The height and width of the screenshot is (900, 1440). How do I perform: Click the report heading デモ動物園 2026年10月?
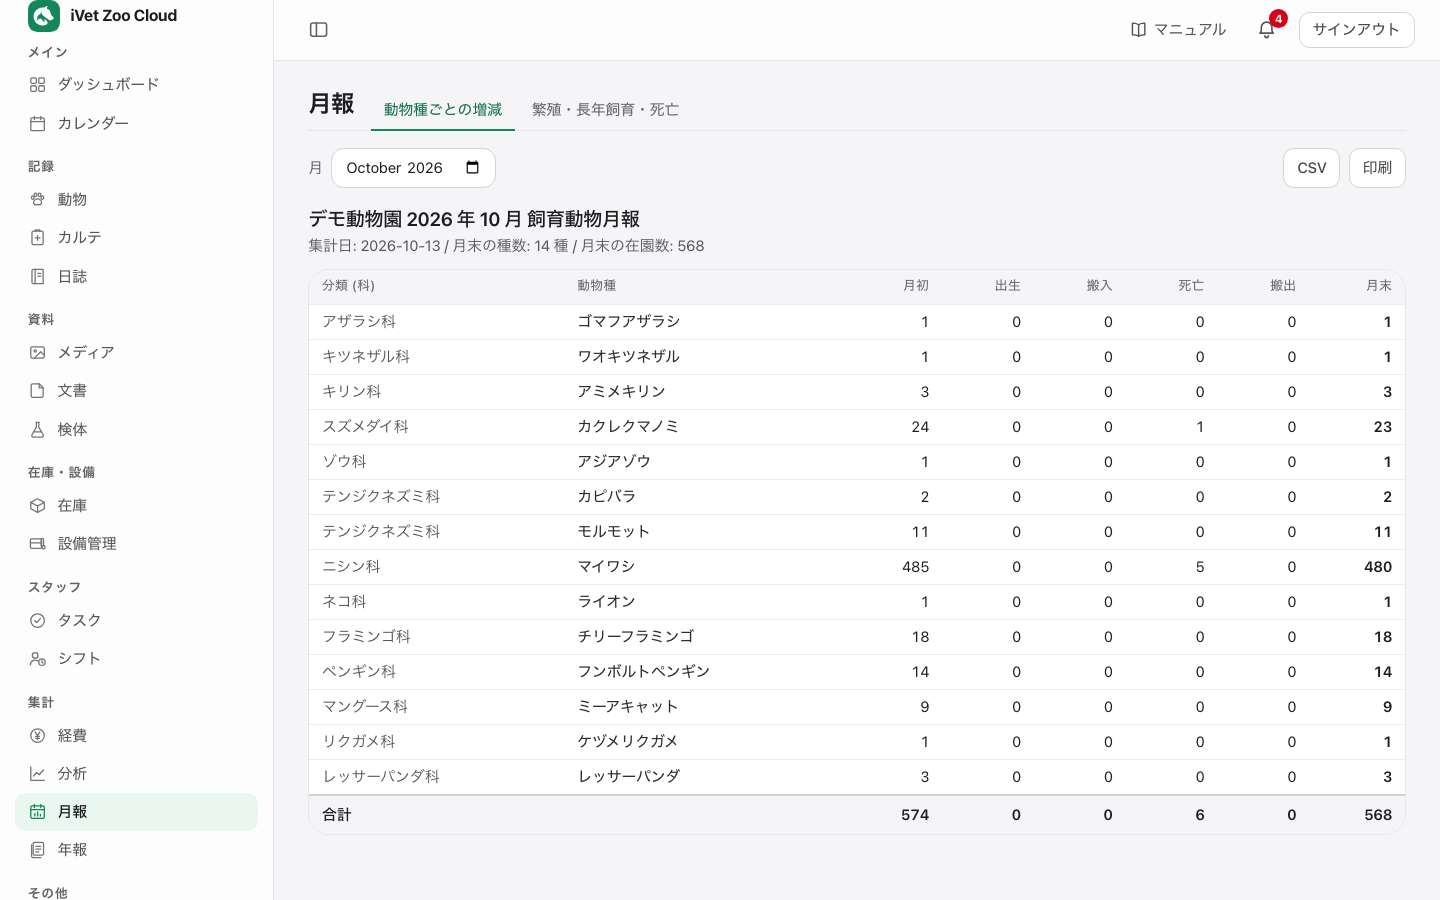(x=474, y=219)
